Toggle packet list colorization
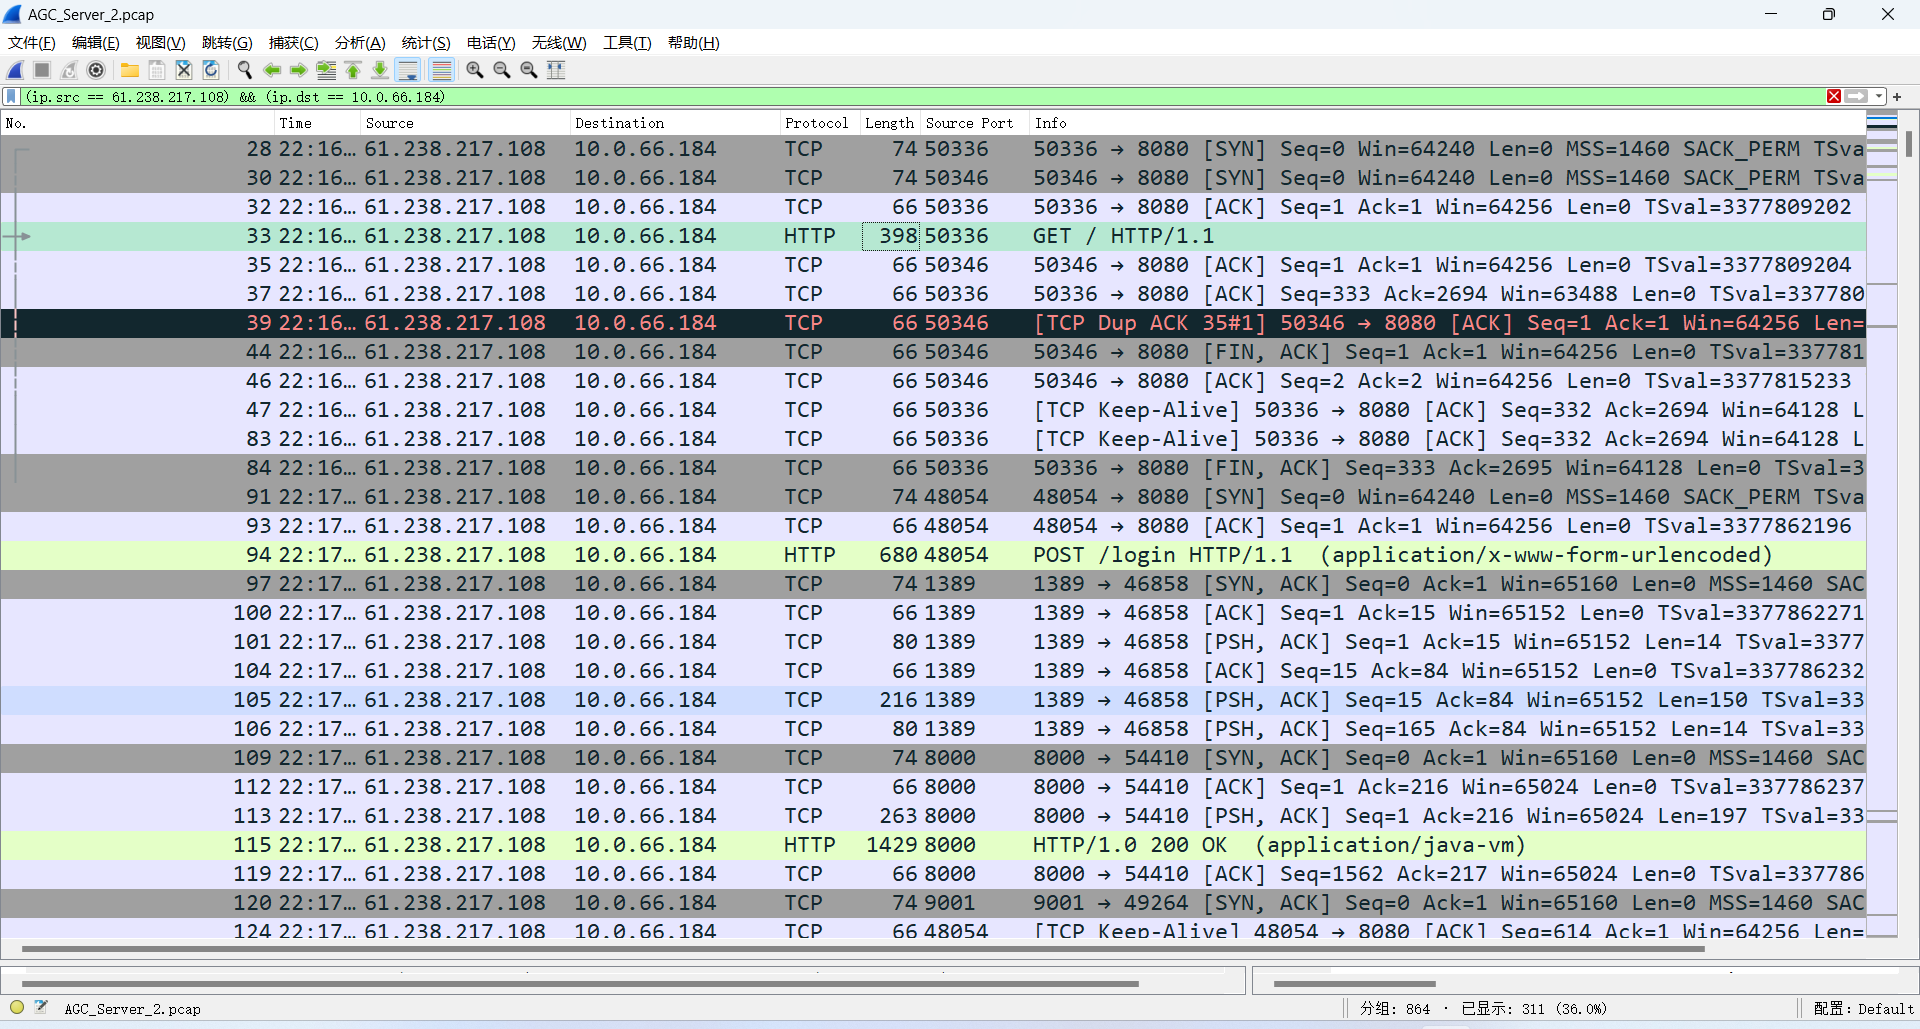Image resolution: width=1920 pixels, height=1029 pixels. click(441, 70)
